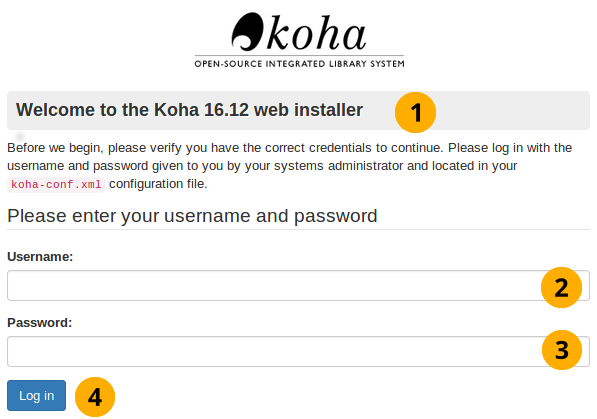This screenshot has height=419, width=597.
Task: Click the phrase "configuration file."
Action: pyautogui.click(x=158, y=184)
